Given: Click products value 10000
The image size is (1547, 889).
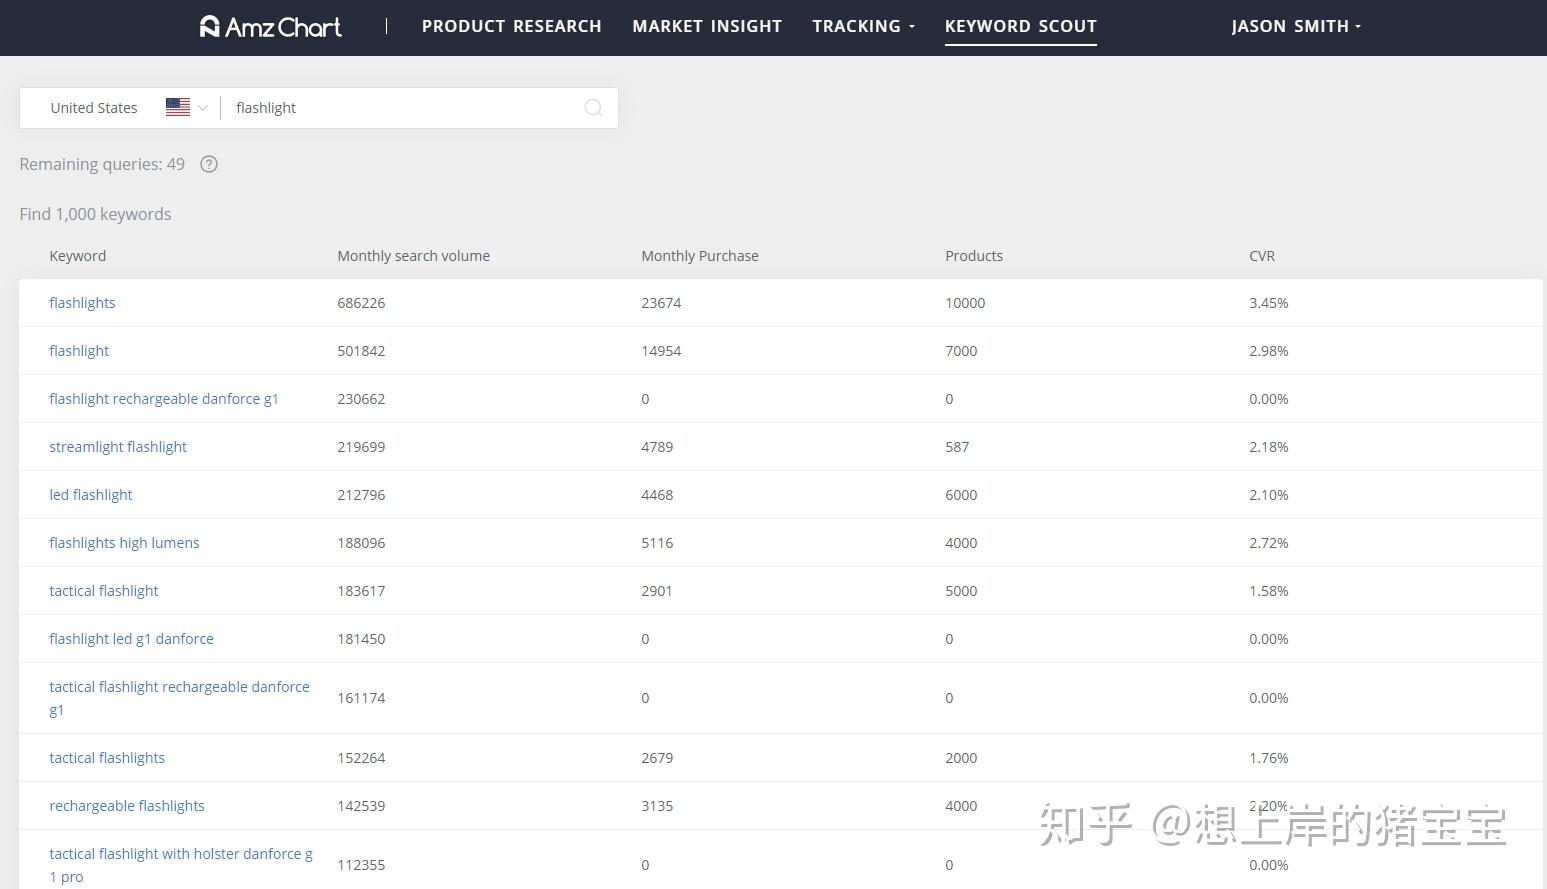Looking at the screenshot, I should coord(965,303).
